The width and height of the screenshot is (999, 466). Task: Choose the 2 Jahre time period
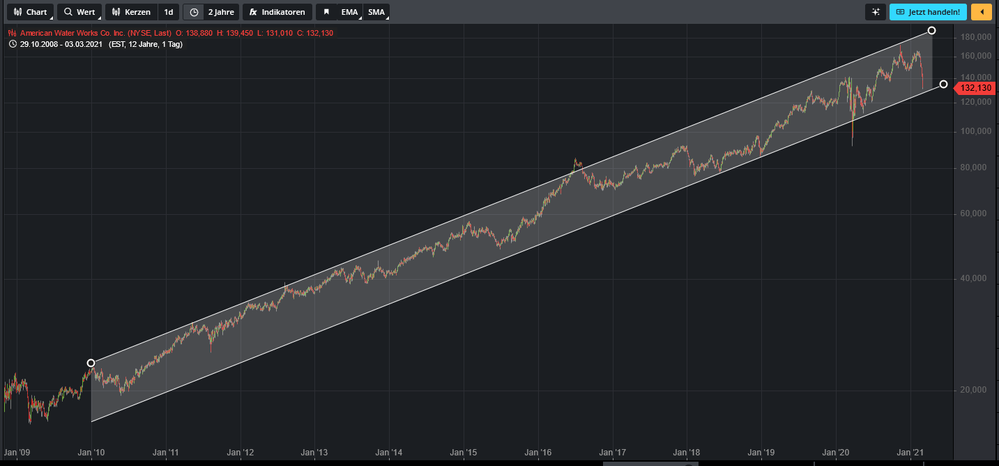220,12
